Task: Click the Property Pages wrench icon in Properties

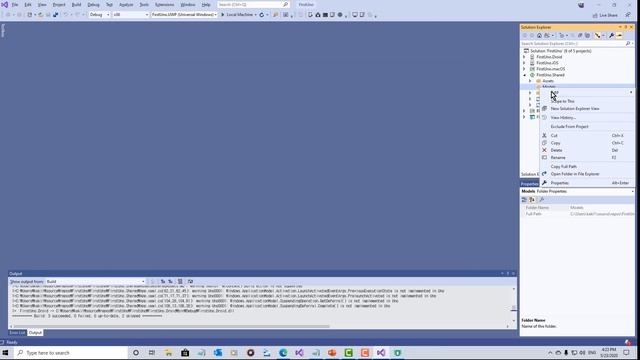Action: [x=542, y=200]
